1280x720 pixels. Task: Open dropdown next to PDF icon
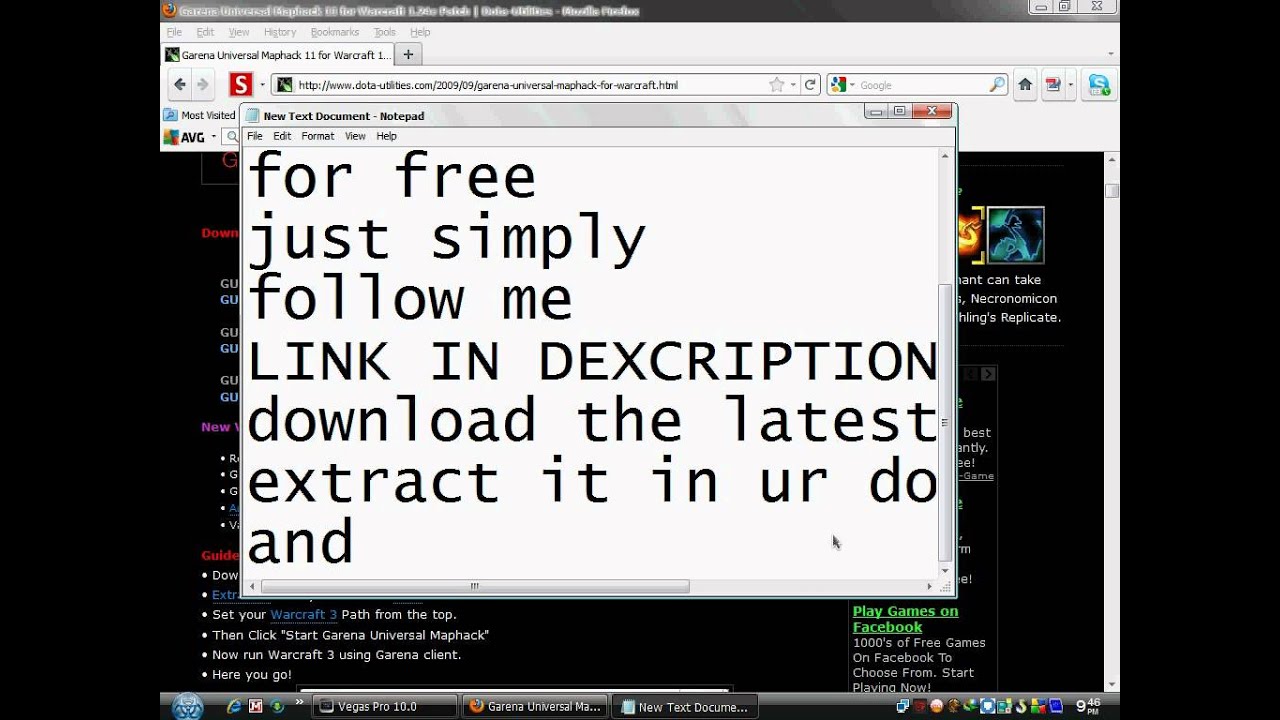pyautogui.click(x=1070, y=85)
